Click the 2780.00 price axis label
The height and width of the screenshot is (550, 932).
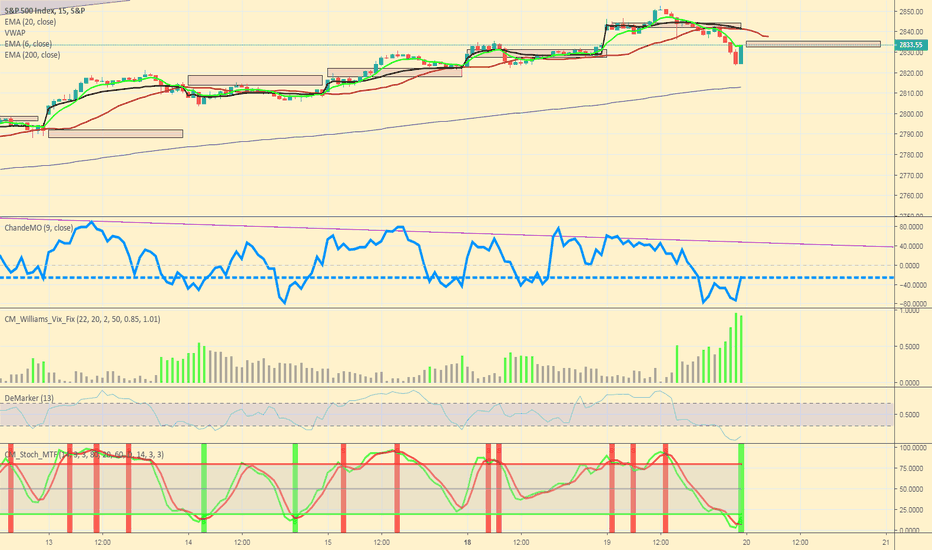click(911, 155)
